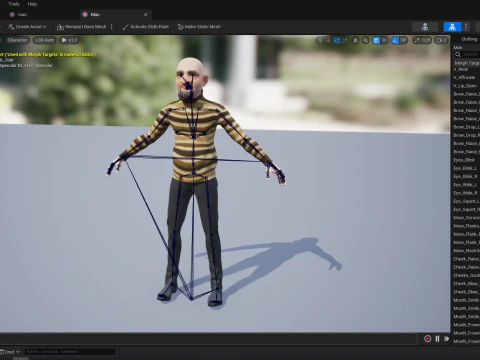This screenshot has height=360, width=480.
Task: Click the Reimport Base Mesh button
Action: pos(81,27)
